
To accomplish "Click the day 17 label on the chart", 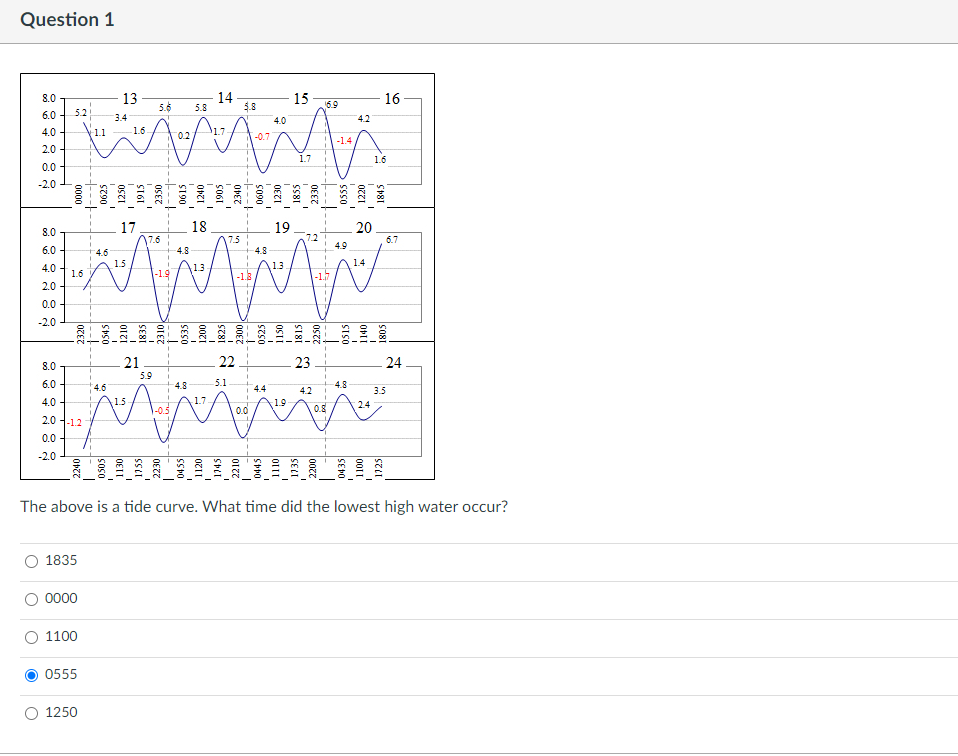I will (x=128, y=227).
